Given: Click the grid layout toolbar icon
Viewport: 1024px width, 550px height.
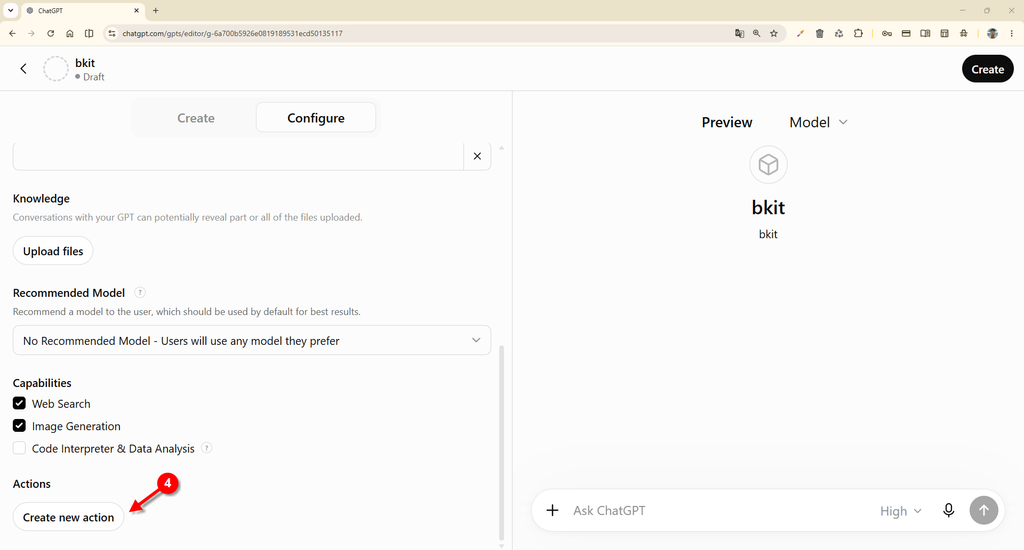Looking at the screenshot, I should coord(944,33).
